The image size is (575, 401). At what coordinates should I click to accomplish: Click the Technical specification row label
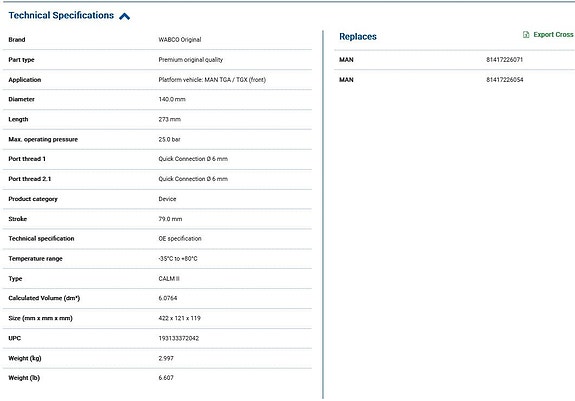pyautogui.click(x=41, y=239)
